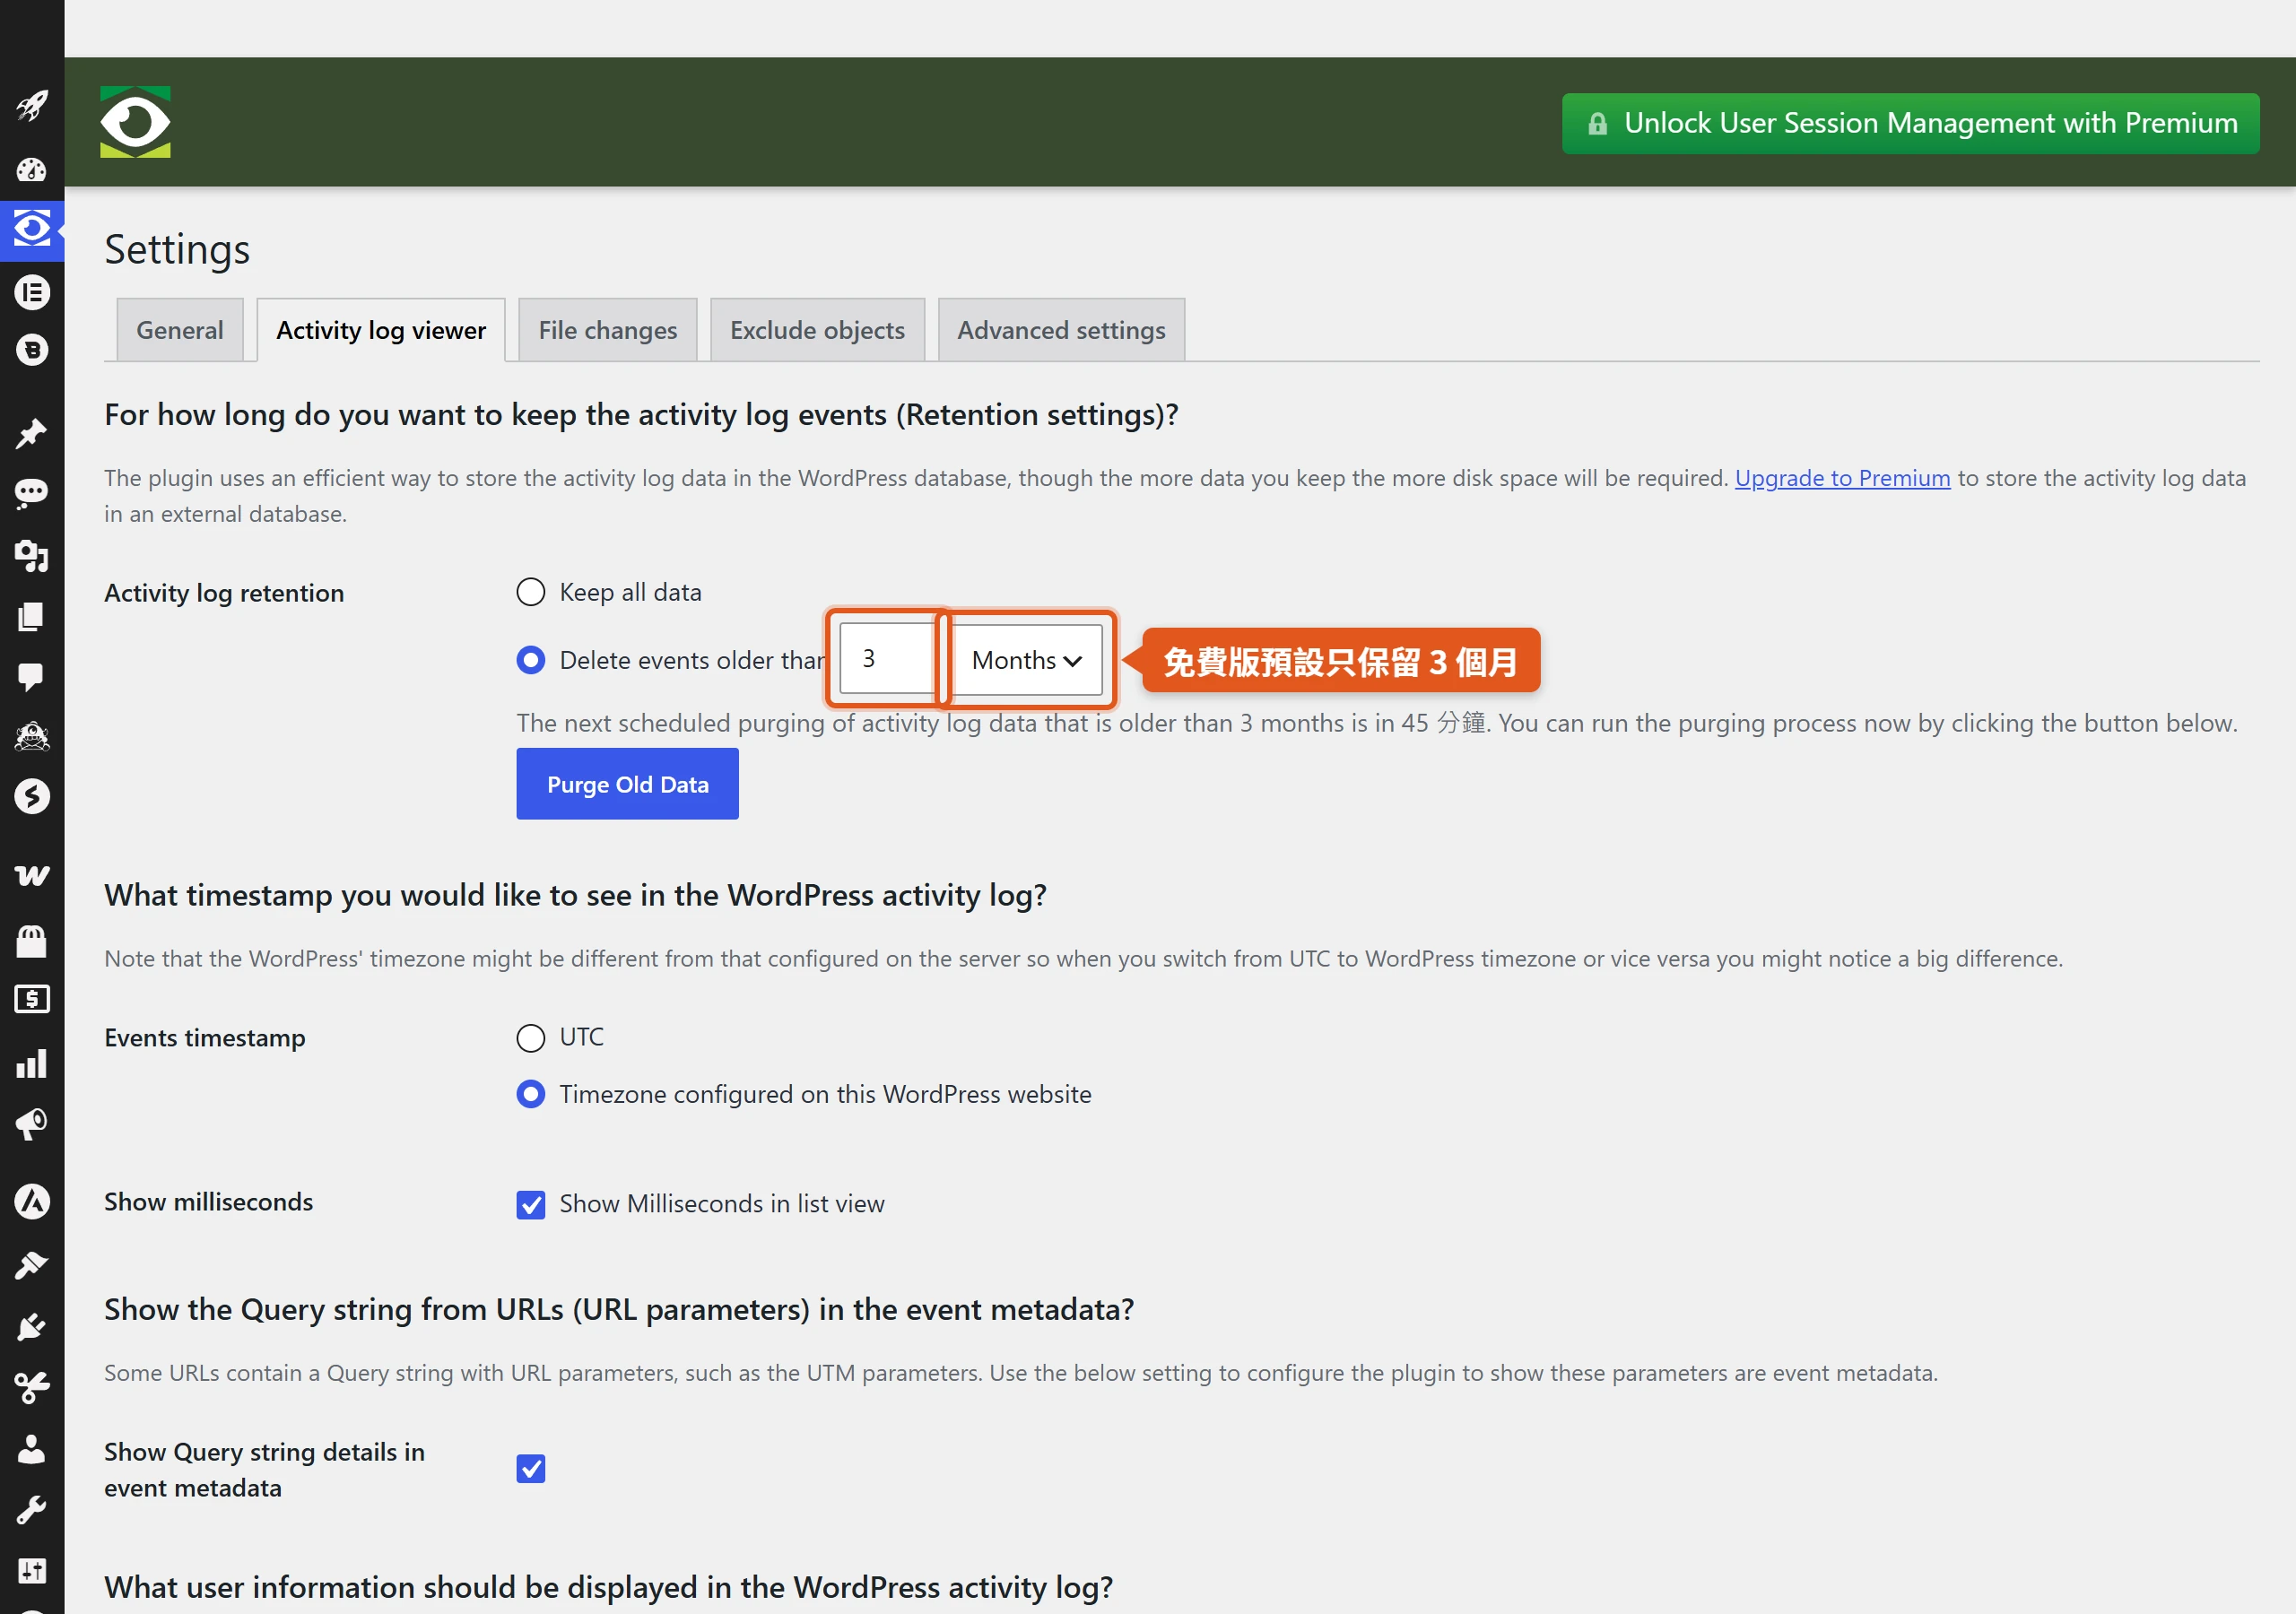Screen dimensions: 2296x1614
Task: Open the Payments dollar sign icon
Action: pos(32,999)
